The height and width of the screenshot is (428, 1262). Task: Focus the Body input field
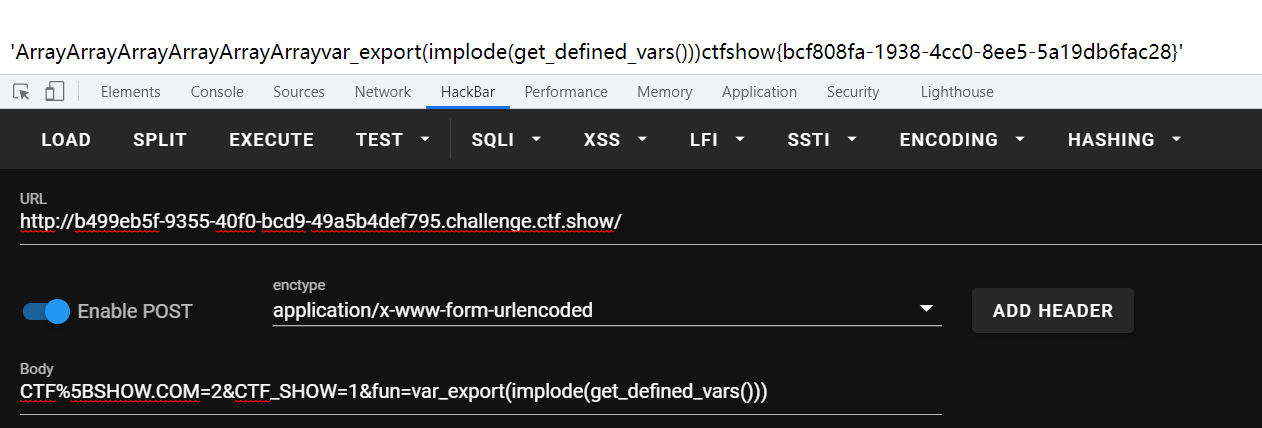[481, 391]
